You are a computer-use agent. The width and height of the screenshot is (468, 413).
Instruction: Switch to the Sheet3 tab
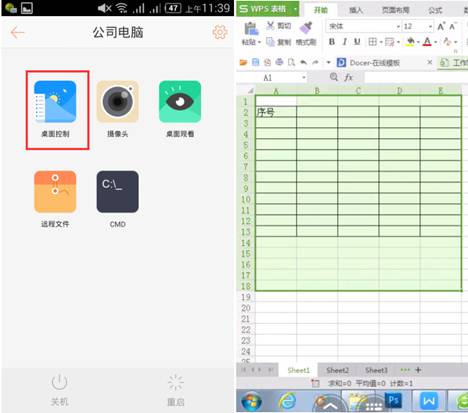pyautogui.click(x=376, y=370)
